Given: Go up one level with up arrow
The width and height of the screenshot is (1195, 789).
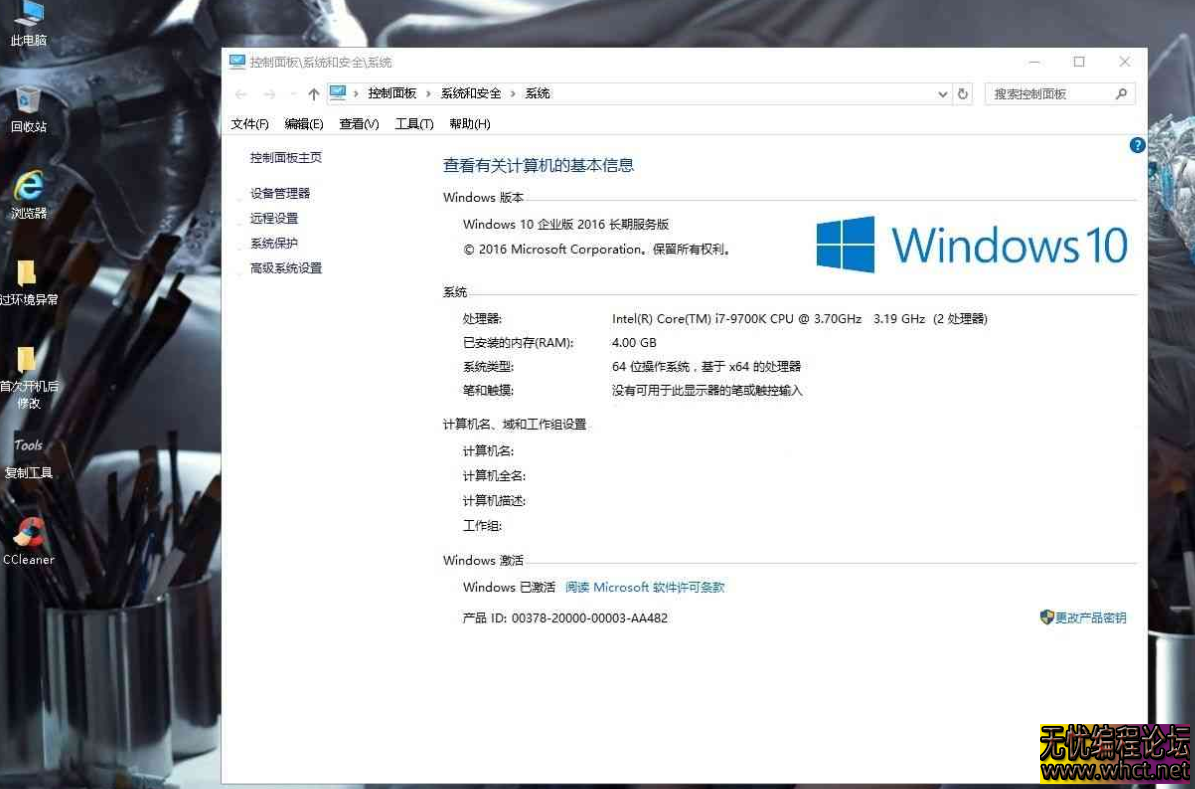Looking at the screenshot, I should coord(313,94).
